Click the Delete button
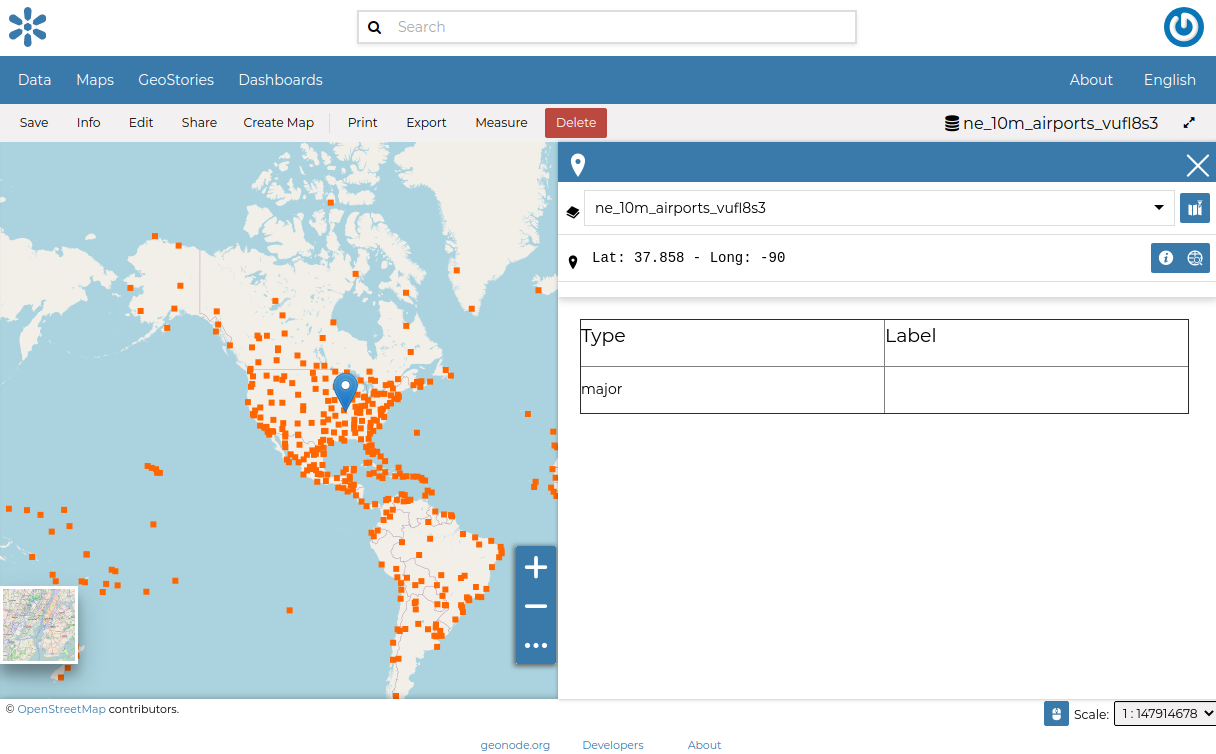 (575, 122)
